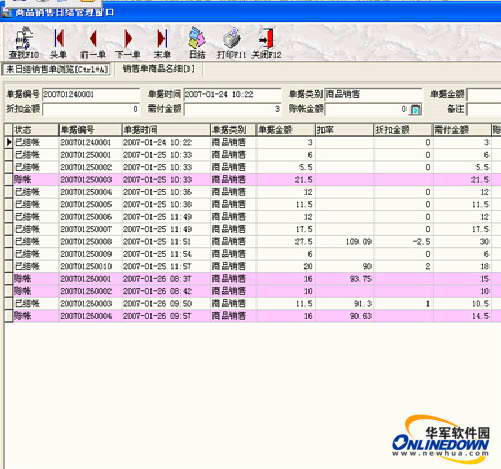Select the pink 赊帐 row 200701250003
This screenshot has width=501, height=469.
252,180
